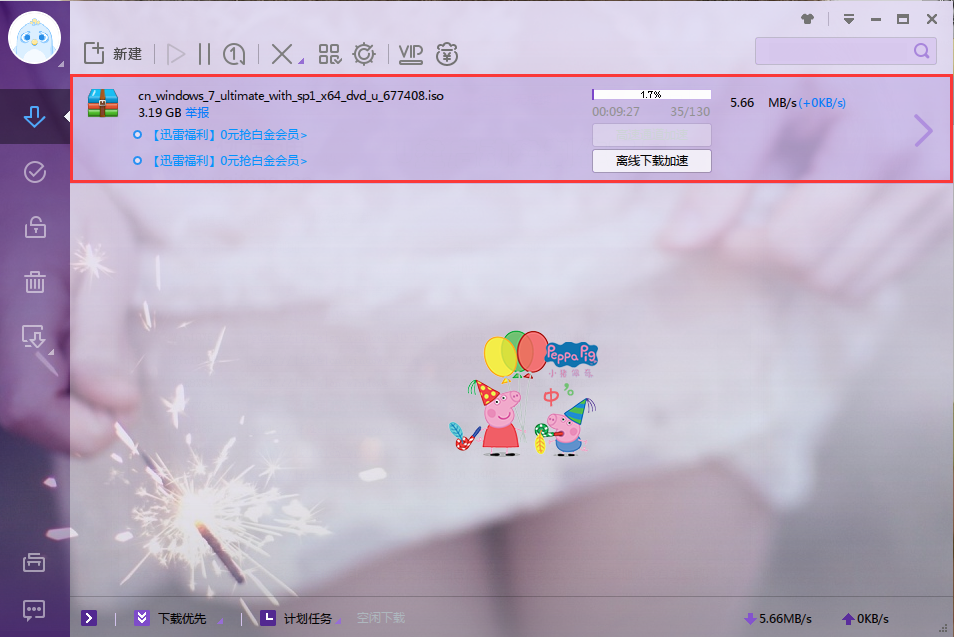Image resolution: width=954 pixels, height=637 pixels.
Task: Click the skin shirt icon in title bar
Action: coord(808,19)
